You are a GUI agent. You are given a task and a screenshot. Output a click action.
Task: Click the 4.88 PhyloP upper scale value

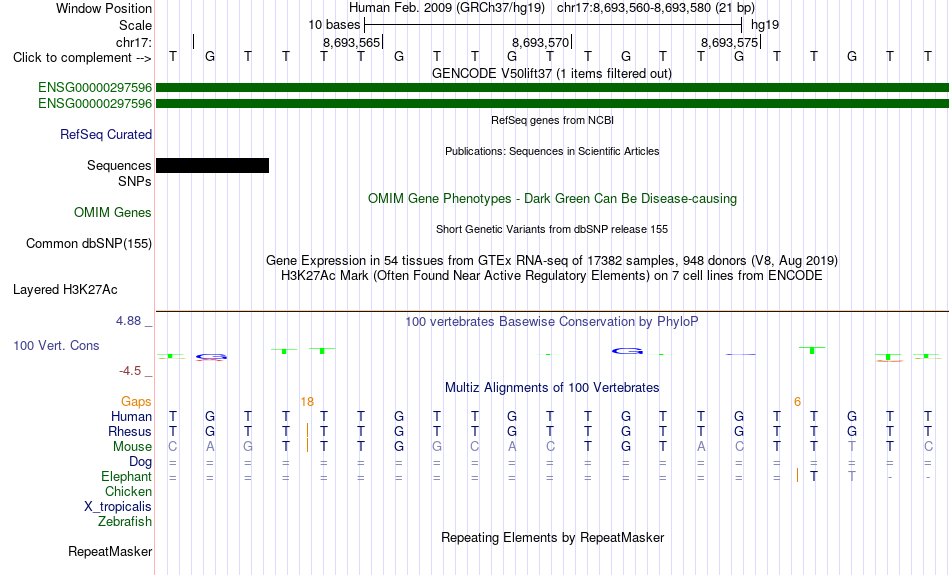pyautogui.click(x=128, y=321)
